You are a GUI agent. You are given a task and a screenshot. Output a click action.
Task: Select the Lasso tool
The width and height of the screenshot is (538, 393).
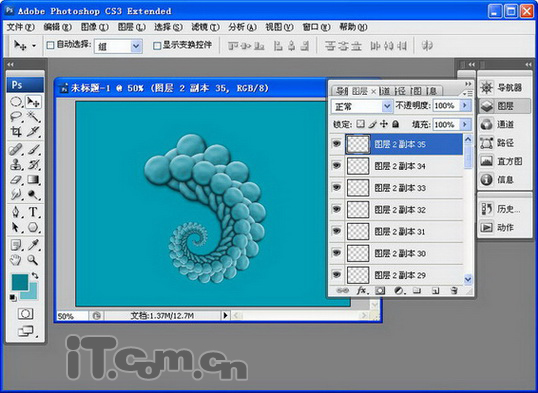[x=16, y=117]
